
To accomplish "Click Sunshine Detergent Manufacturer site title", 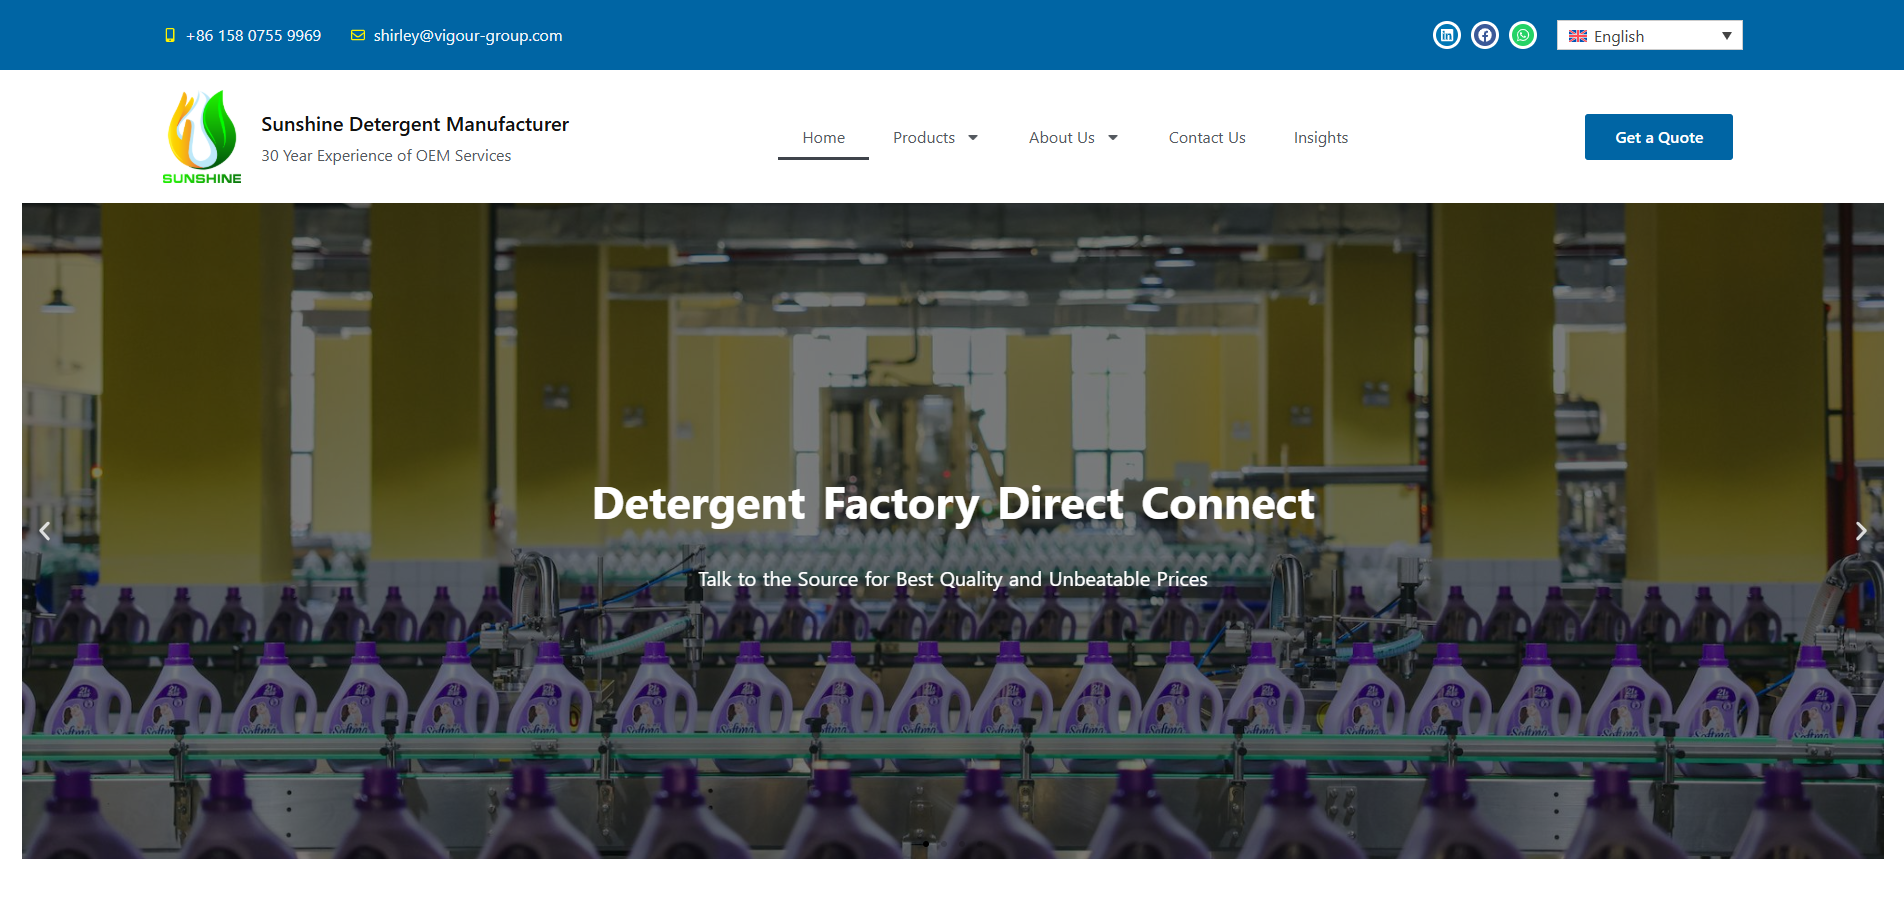I will click(415, 124).
